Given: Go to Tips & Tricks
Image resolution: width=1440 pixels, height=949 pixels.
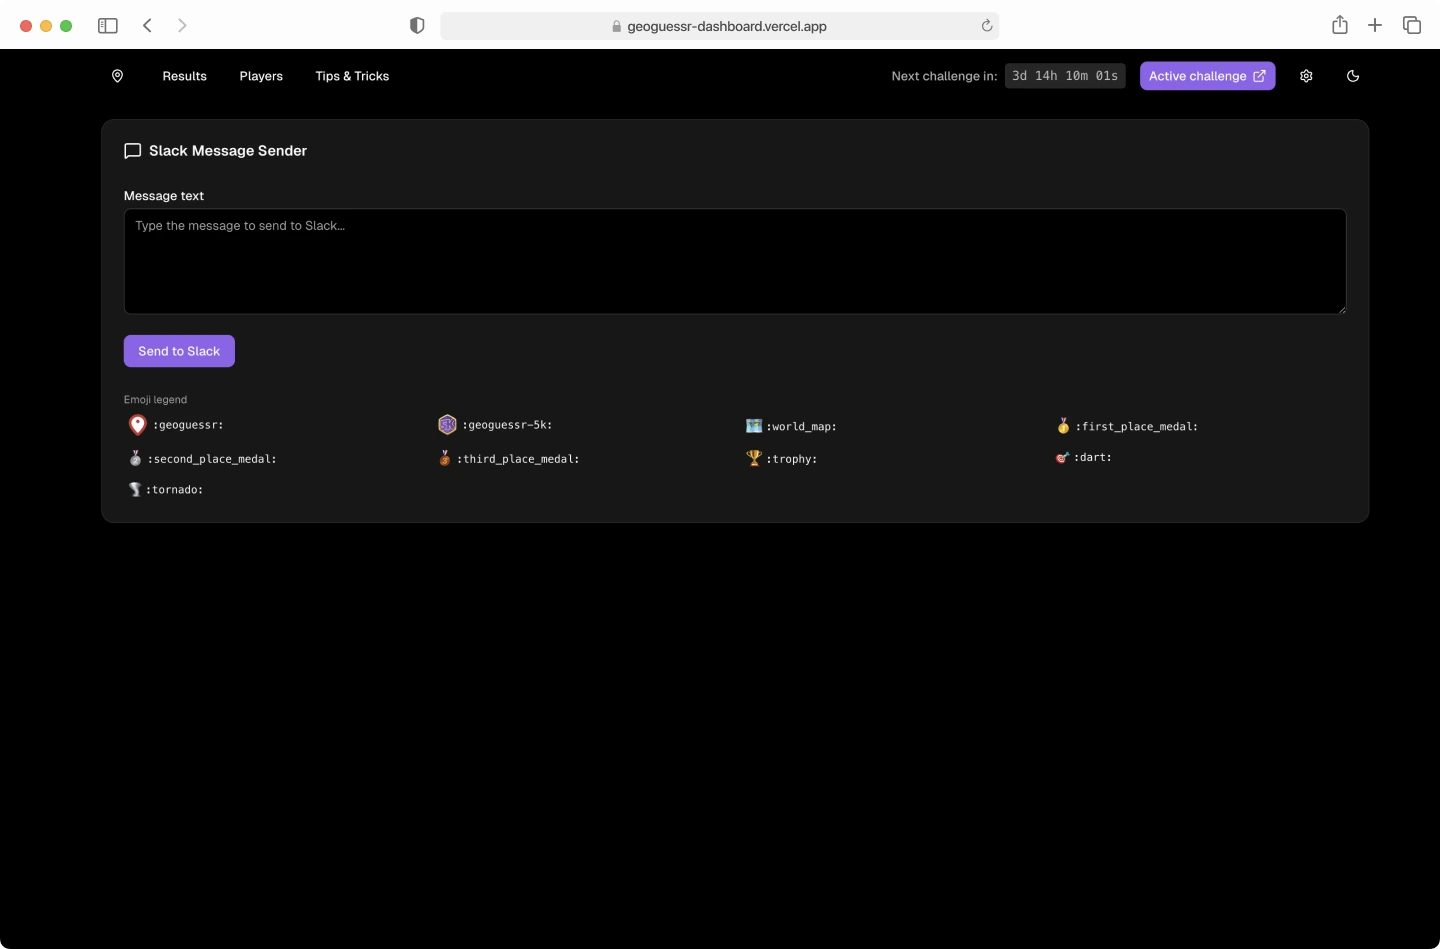Looking at the screenshot, I should [x=352, y=76].
